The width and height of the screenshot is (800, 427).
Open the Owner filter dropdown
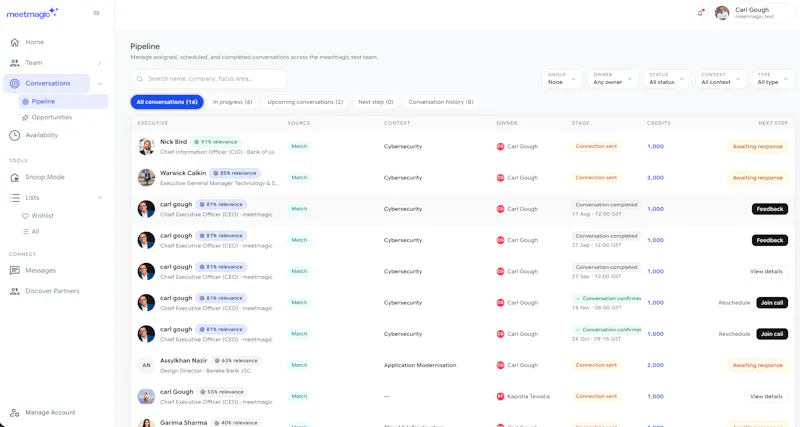click(x=613, y=79)
